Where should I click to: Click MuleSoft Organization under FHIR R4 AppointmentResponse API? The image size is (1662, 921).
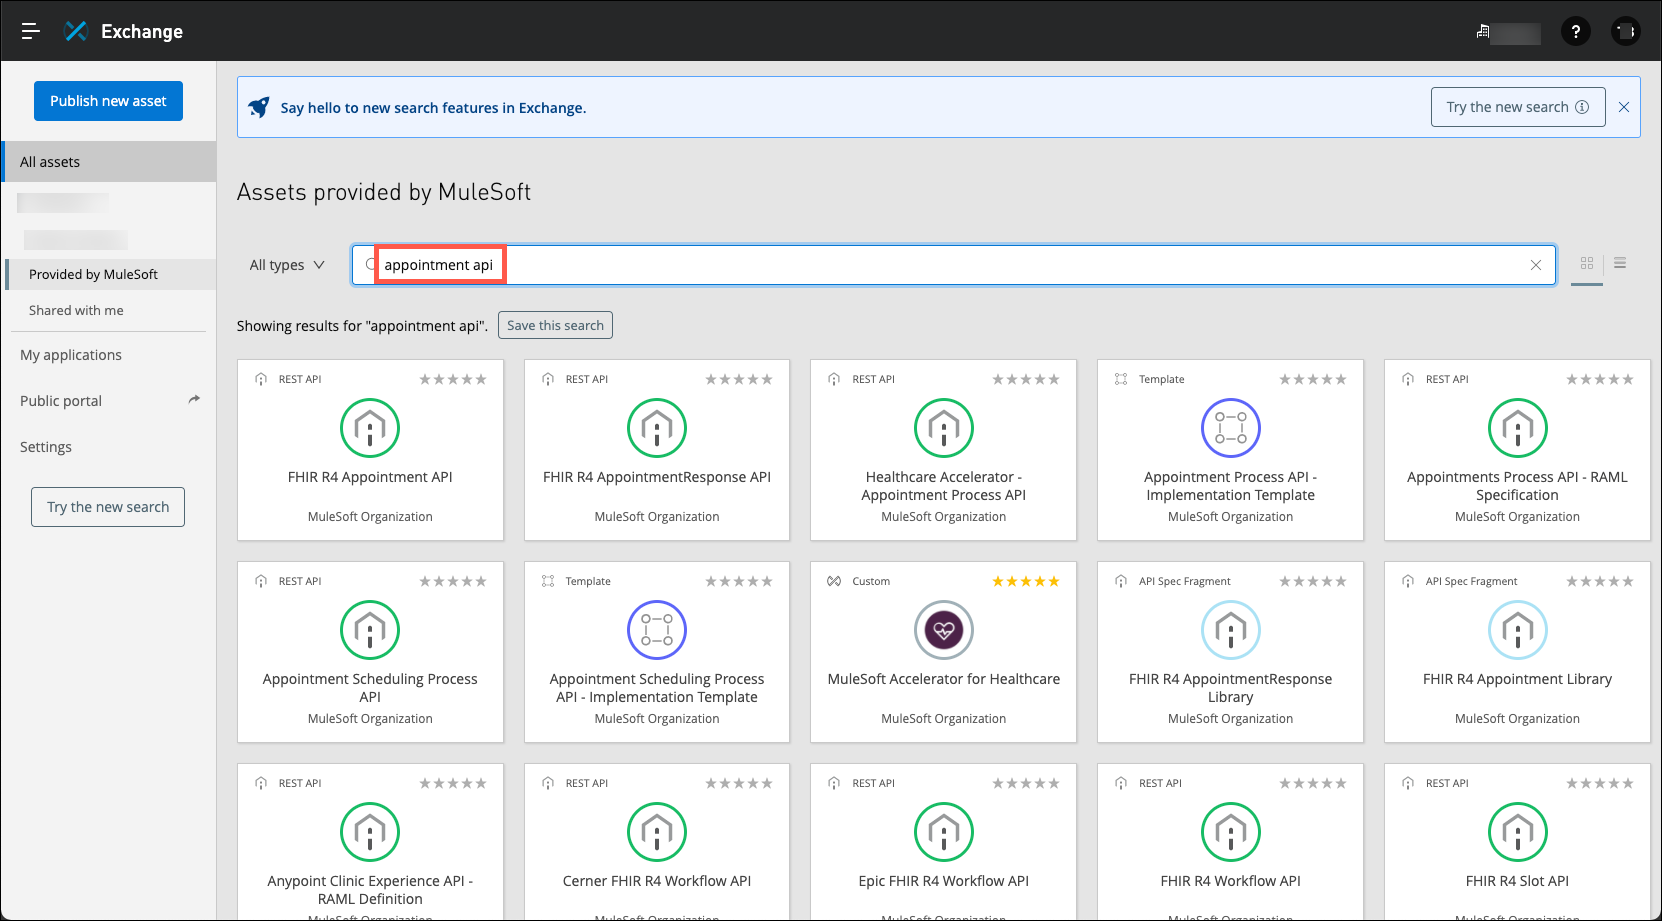(x=657, y=517)
